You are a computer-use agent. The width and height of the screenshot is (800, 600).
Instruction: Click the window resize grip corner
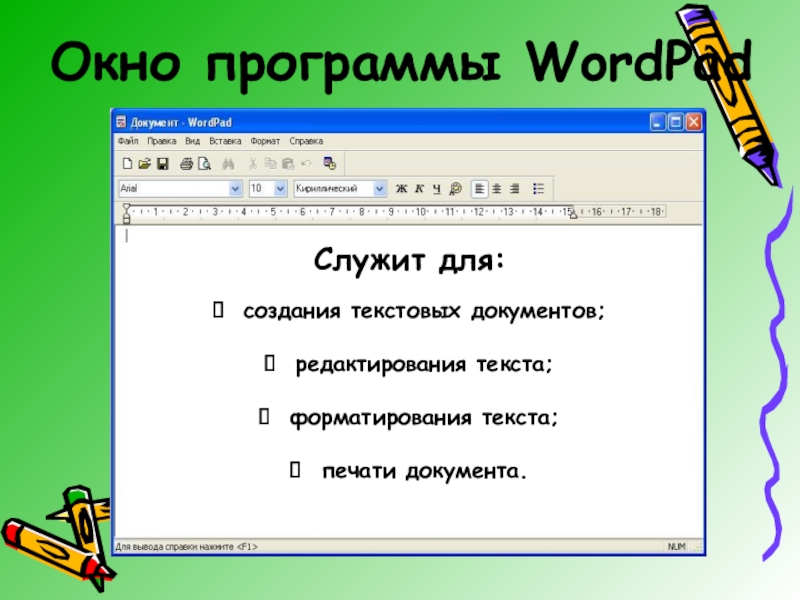pos(698,547)
